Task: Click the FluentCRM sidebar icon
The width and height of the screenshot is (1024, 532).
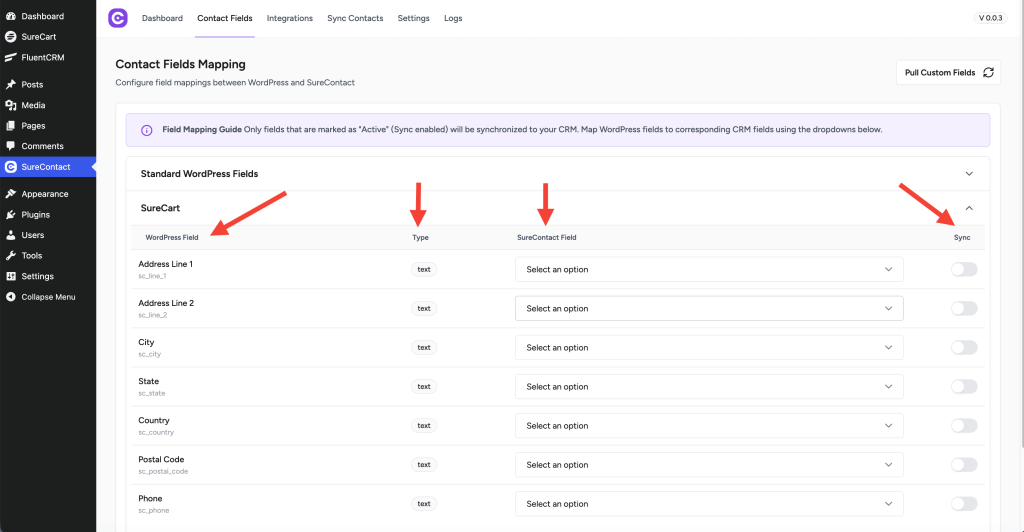Action: click(x=10, y=57)
